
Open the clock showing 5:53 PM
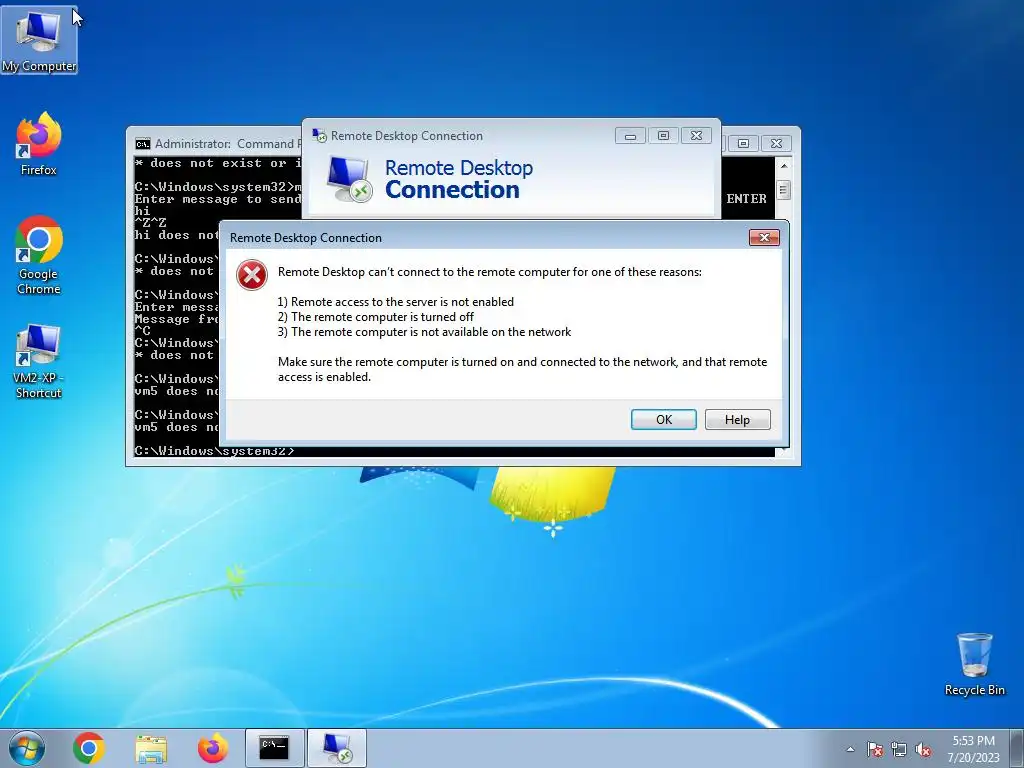tap(973, 748)
